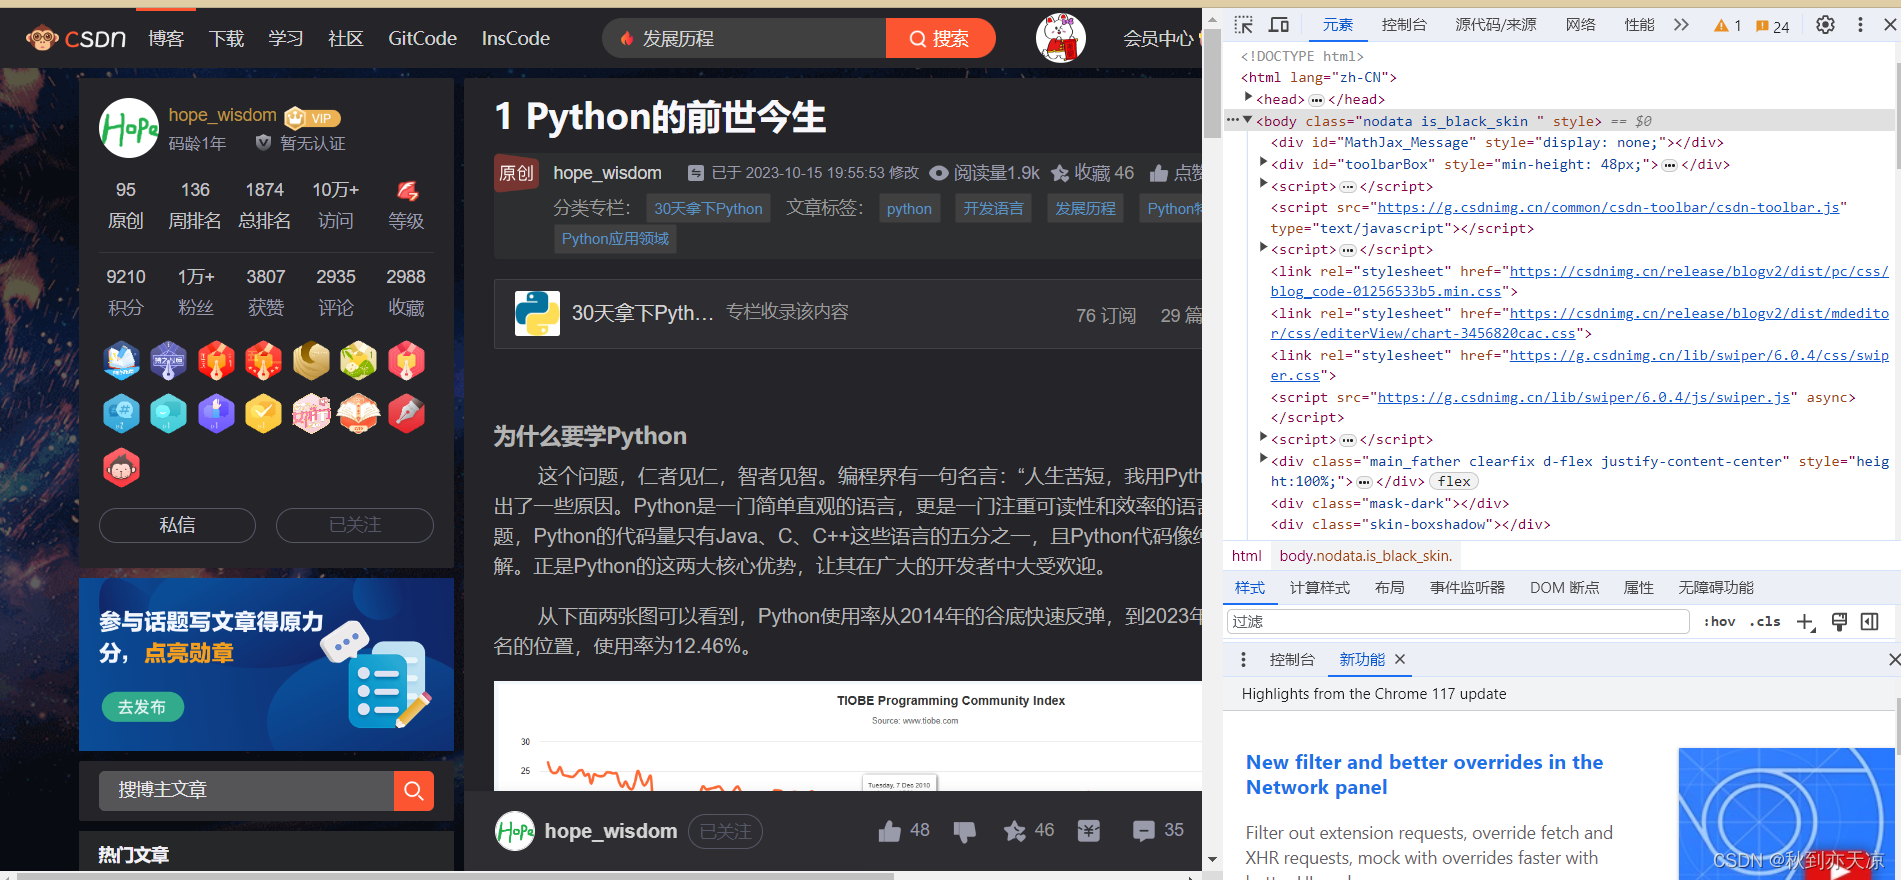Switch to the 源代码/来源 tab
Screen dimensions: 1901x880
coord(1495,25)
